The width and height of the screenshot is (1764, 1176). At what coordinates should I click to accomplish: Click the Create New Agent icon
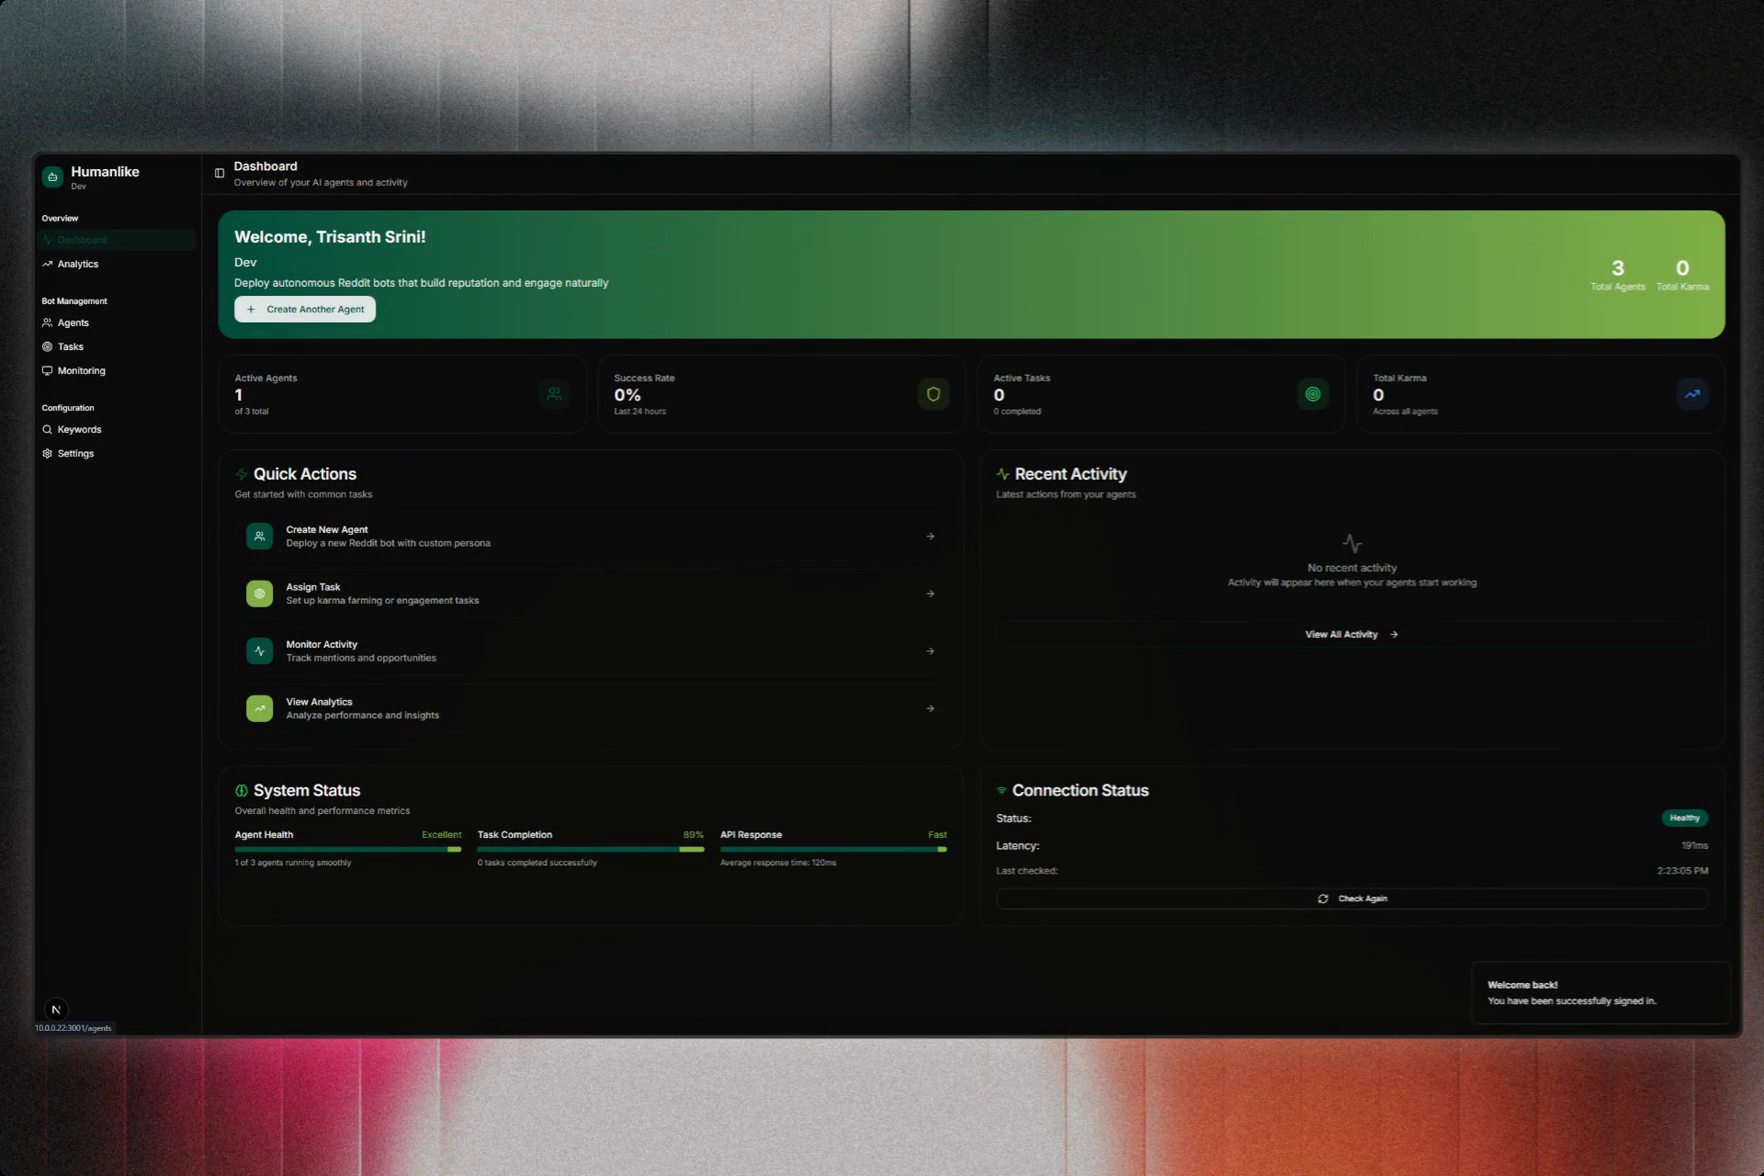point(259,536)
